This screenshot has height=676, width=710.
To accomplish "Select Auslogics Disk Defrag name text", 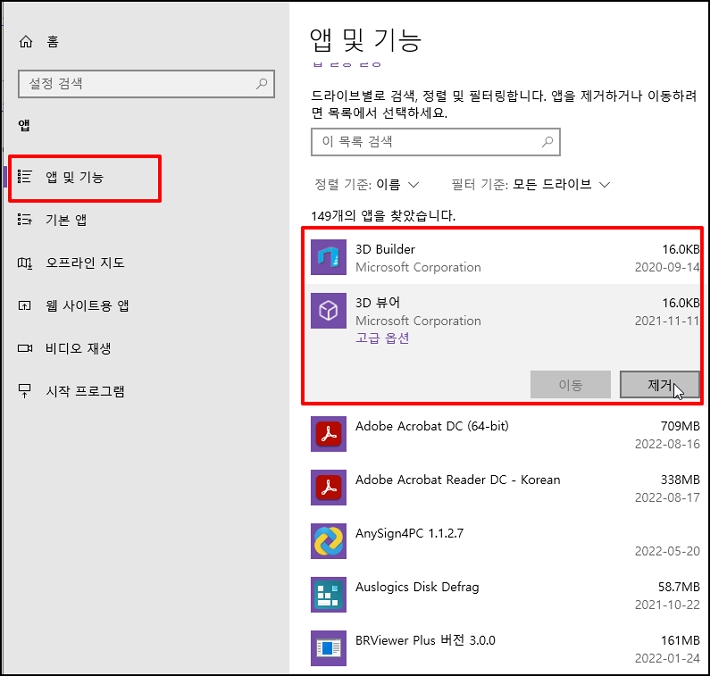I will (x=417, y=587).
